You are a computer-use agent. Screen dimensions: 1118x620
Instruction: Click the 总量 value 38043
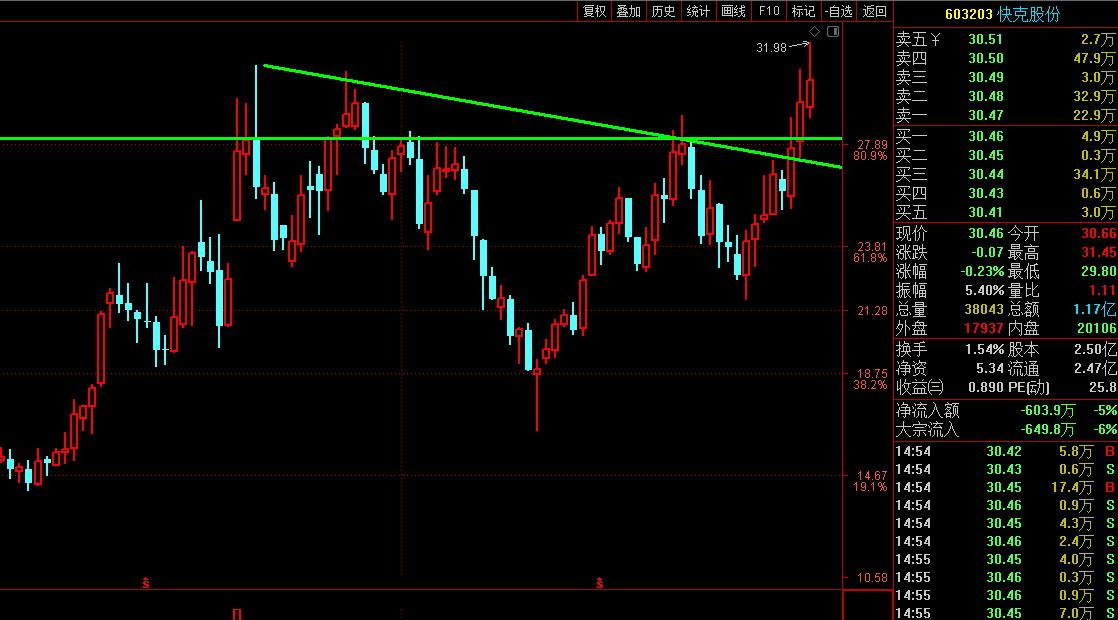point(984,309)
